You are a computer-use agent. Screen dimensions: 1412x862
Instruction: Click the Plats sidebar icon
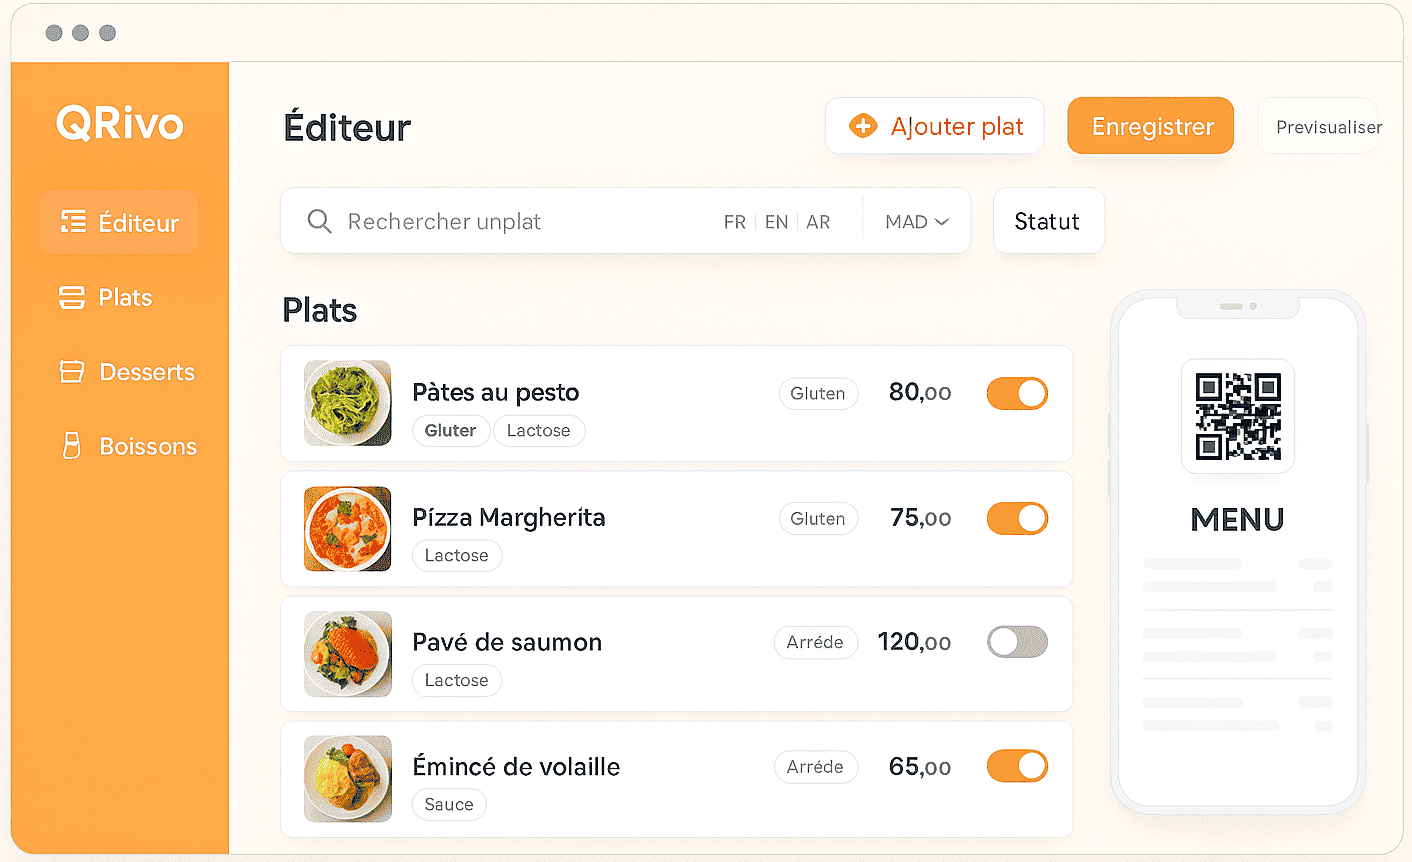tap(72, 297)
